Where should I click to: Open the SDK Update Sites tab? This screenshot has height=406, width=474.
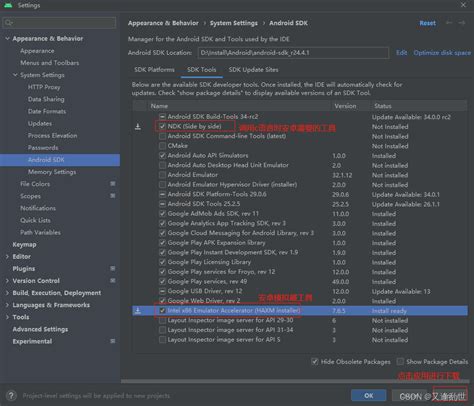coord(253,70)
